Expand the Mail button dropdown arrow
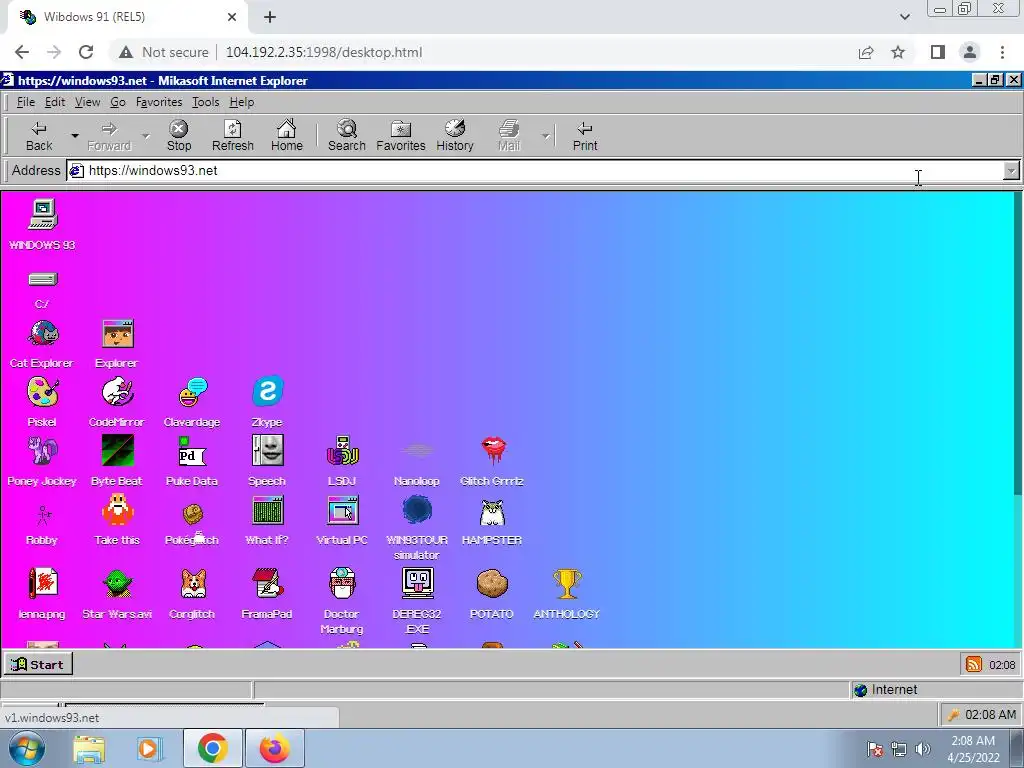The image size is (1024, 768). pyautogui.click(x=545, y=136)
